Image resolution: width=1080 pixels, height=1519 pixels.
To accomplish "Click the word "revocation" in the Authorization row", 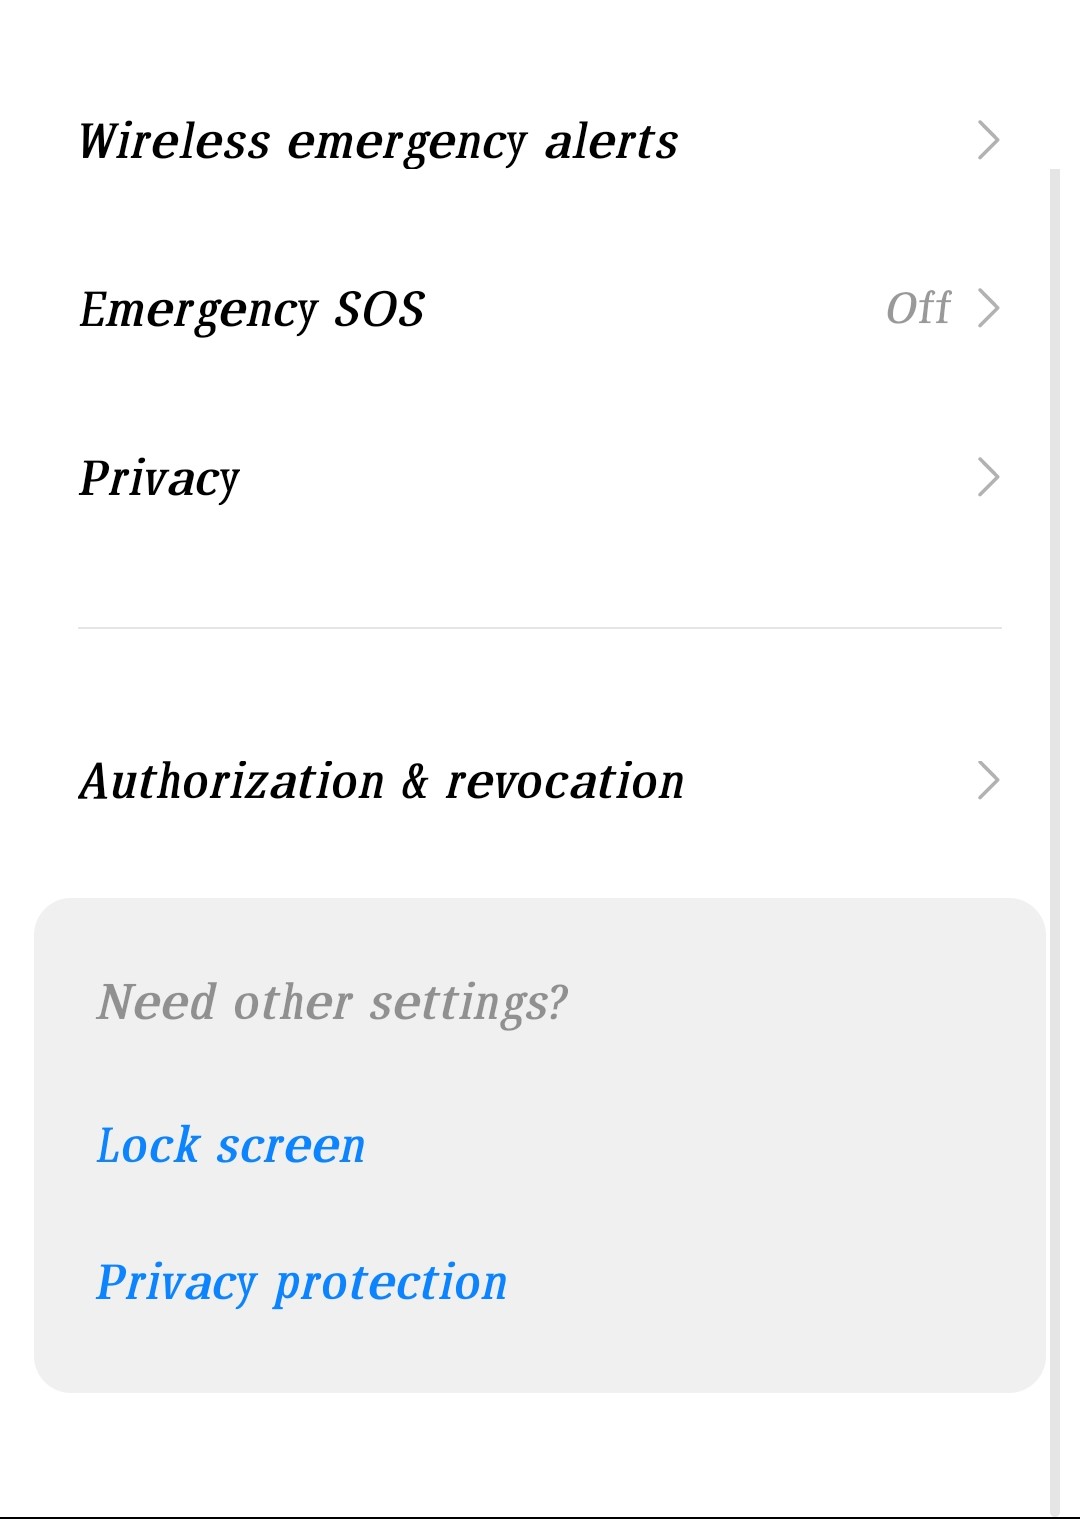I will coord(565,782).
